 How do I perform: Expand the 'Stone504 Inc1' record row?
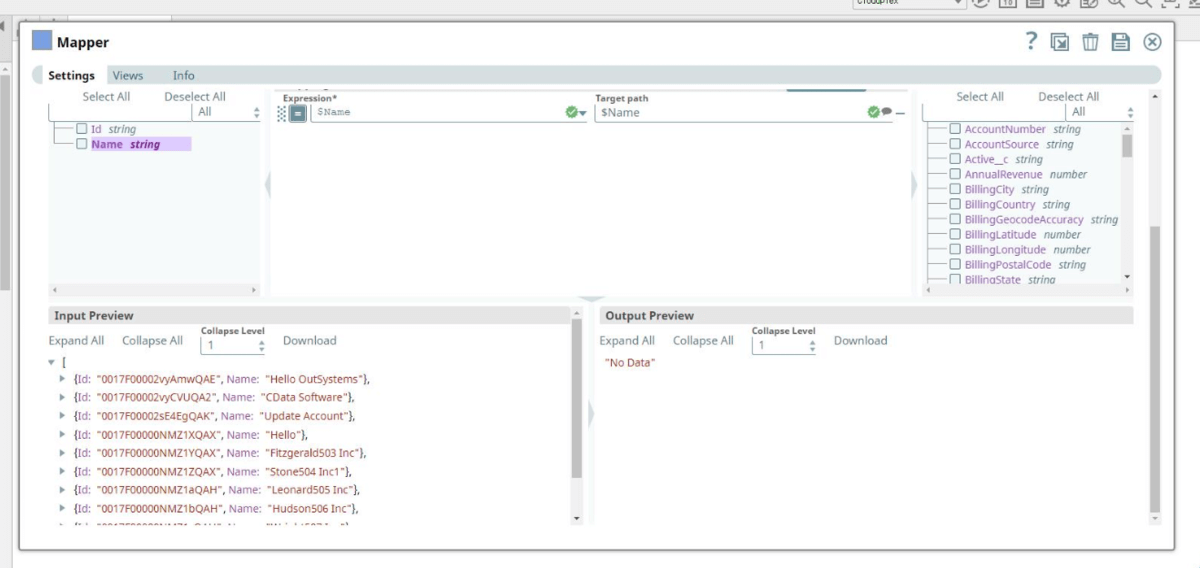[63, 471]
